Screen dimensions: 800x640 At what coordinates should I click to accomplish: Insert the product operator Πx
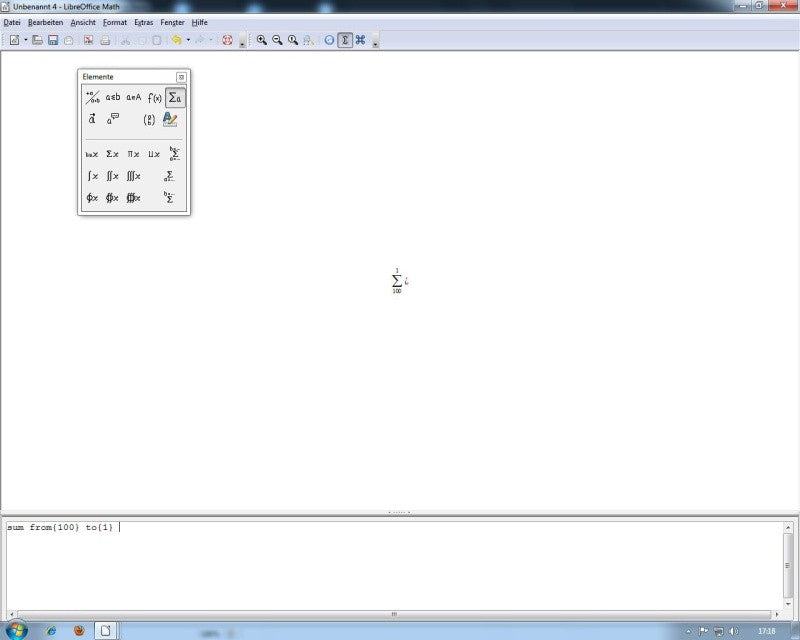tap(133, 154)
